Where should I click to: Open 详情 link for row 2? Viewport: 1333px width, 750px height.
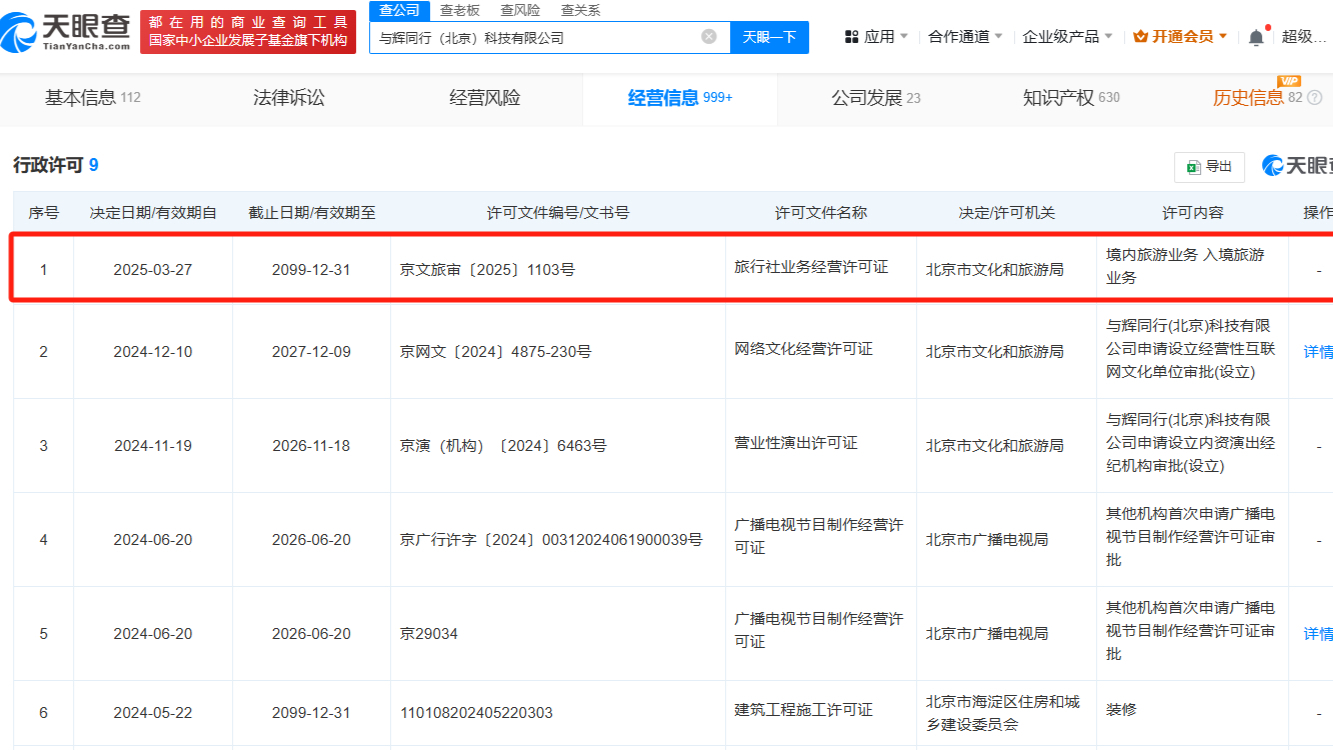1318,351
